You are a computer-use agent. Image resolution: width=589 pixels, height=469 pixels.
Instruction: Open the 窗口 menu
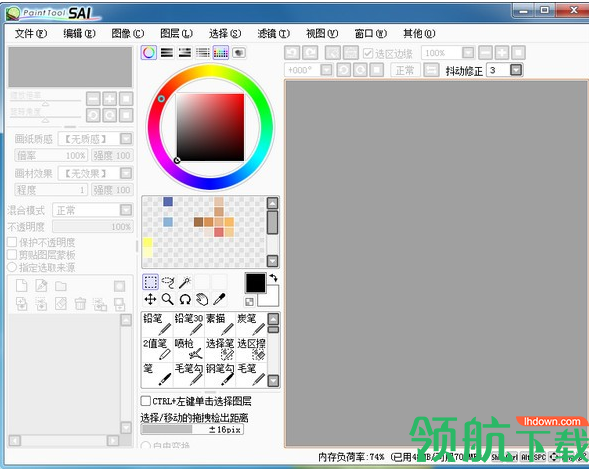(370, 34)
